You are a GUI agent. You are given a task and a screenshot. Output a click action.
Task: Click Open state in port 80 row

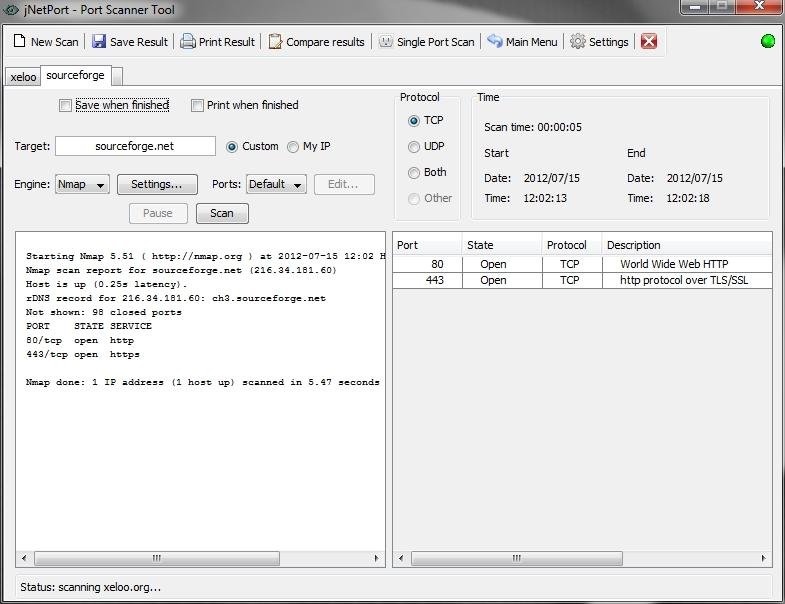[x=502, y=264]
